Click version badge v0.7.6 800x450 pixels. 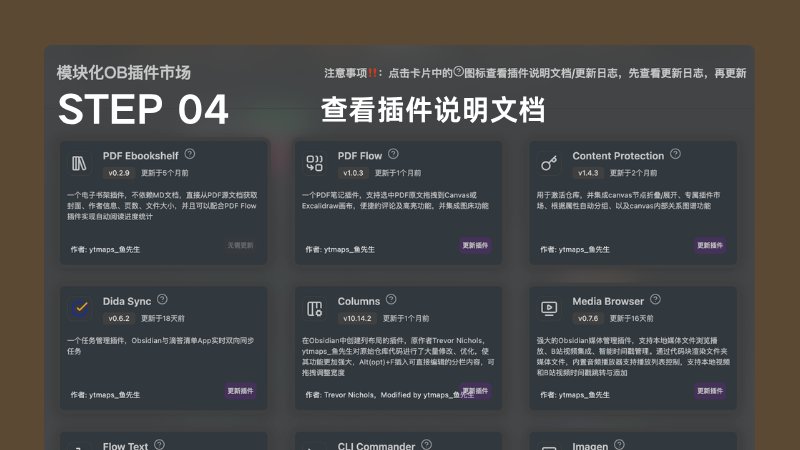(x=588, y=318)
